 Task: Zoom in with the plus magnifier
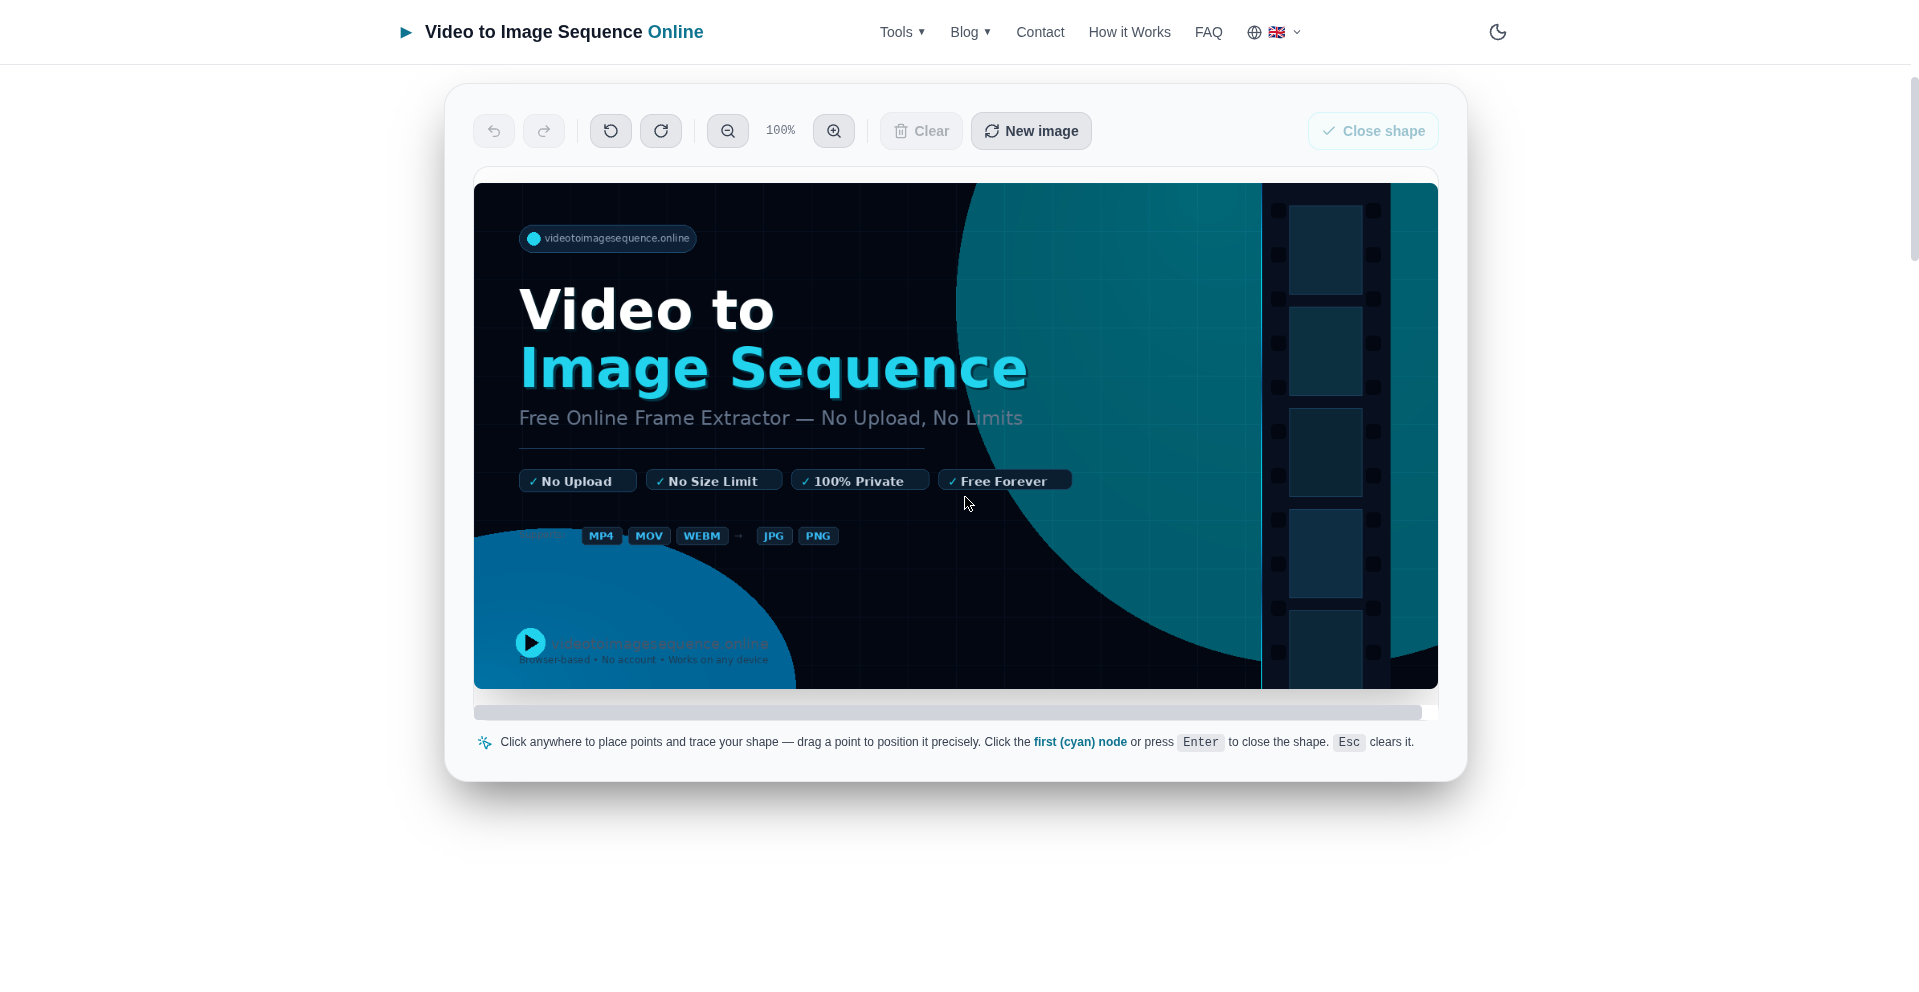[834, 131]
